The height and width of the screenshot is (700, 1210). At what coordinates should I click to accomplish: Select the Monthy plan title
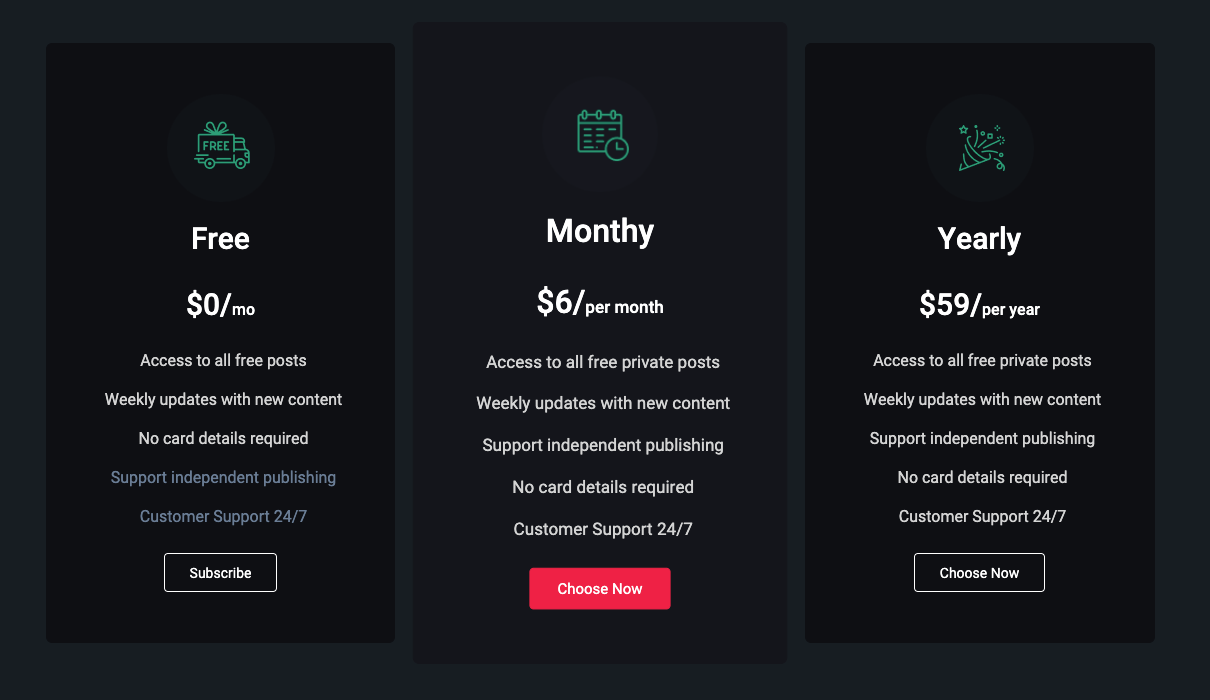600,231
